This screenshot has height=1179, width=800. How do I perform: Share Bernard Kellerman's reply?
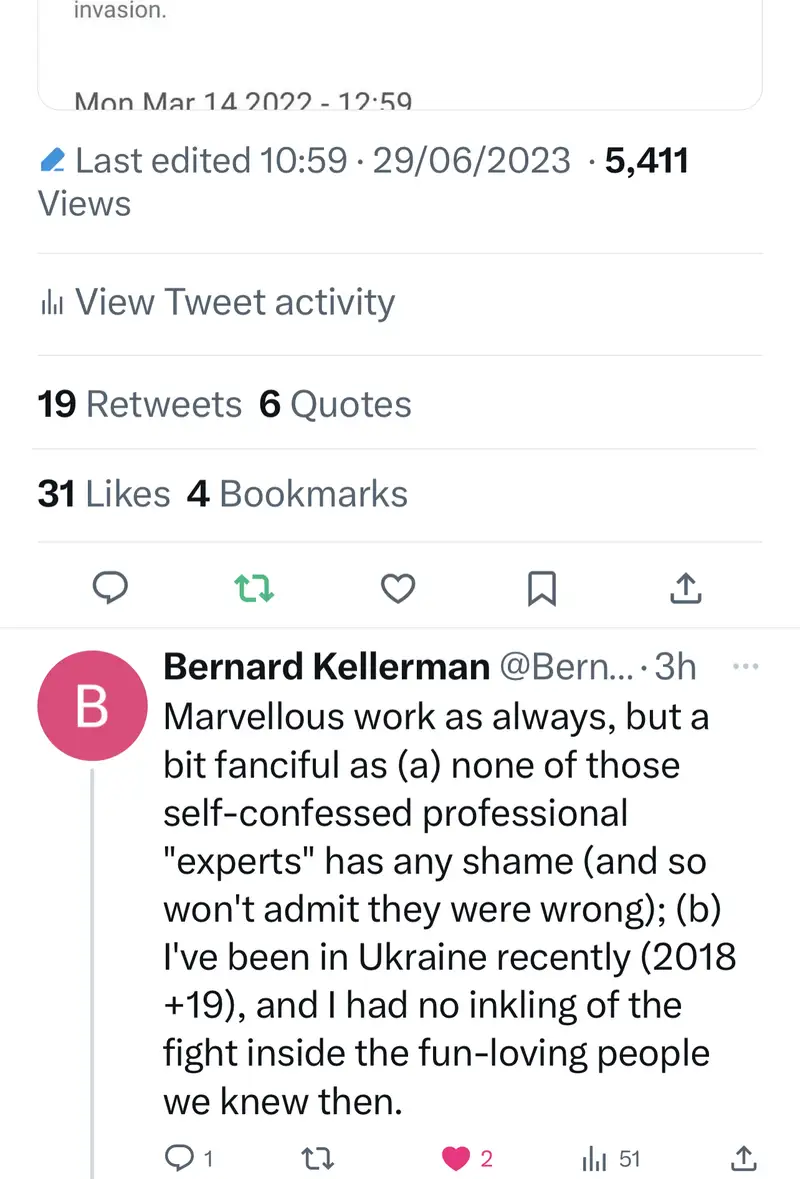point(744,1159)
